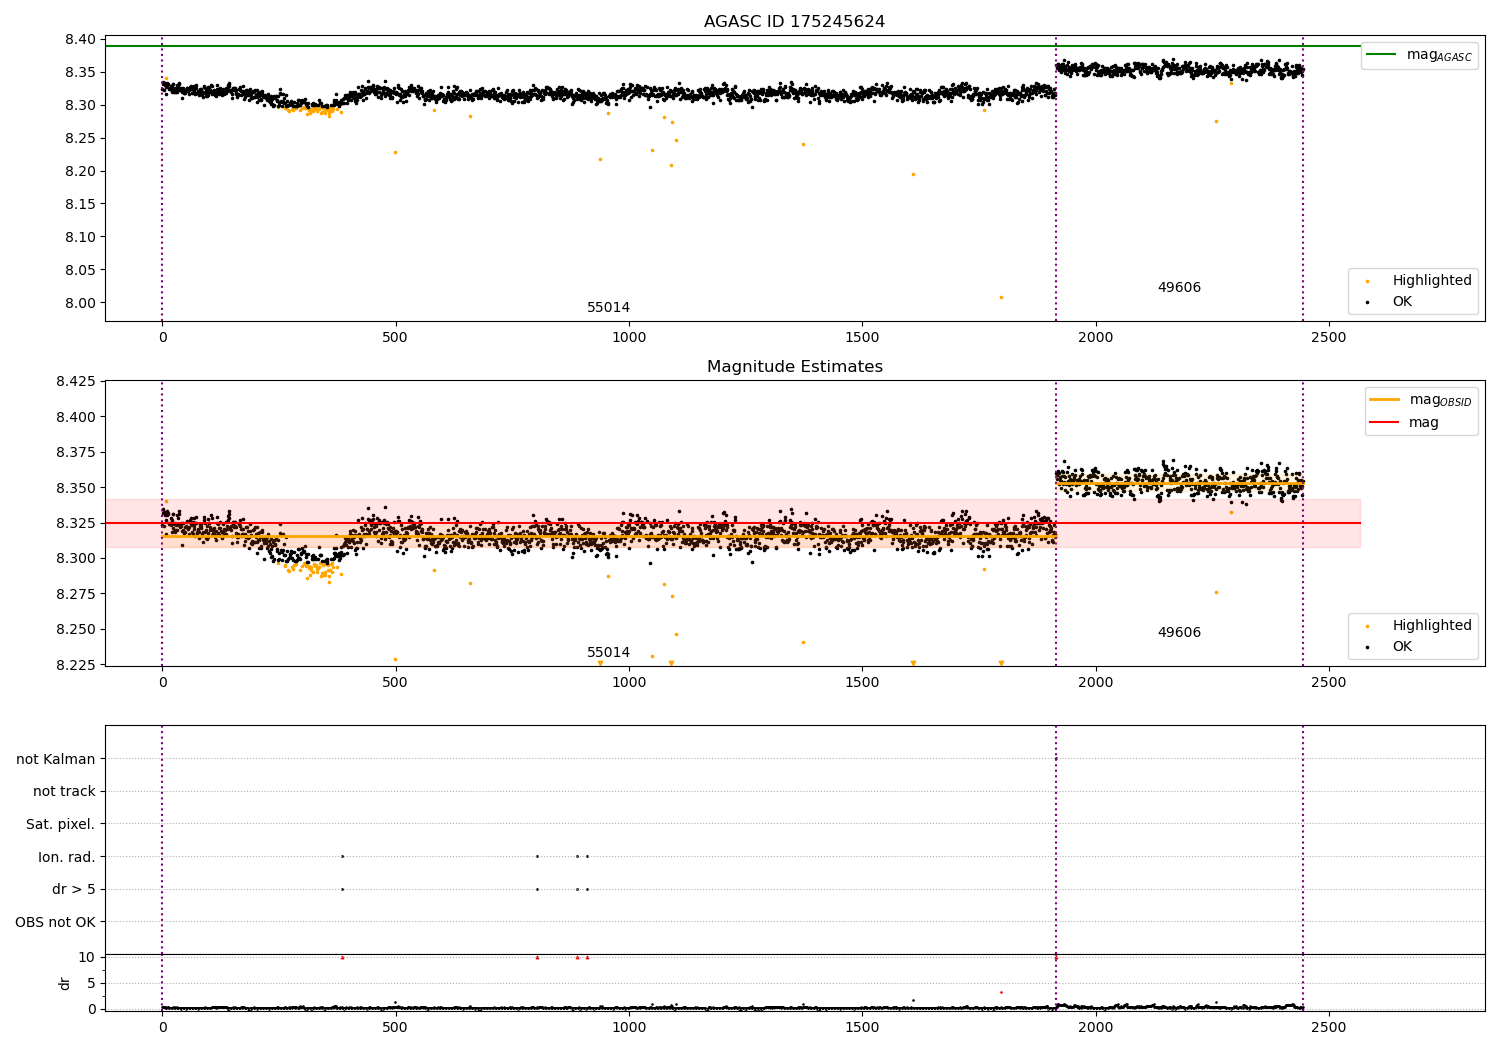Click the lowest orange outlier near 8.00 in top plot

[x=1001, y=297]
